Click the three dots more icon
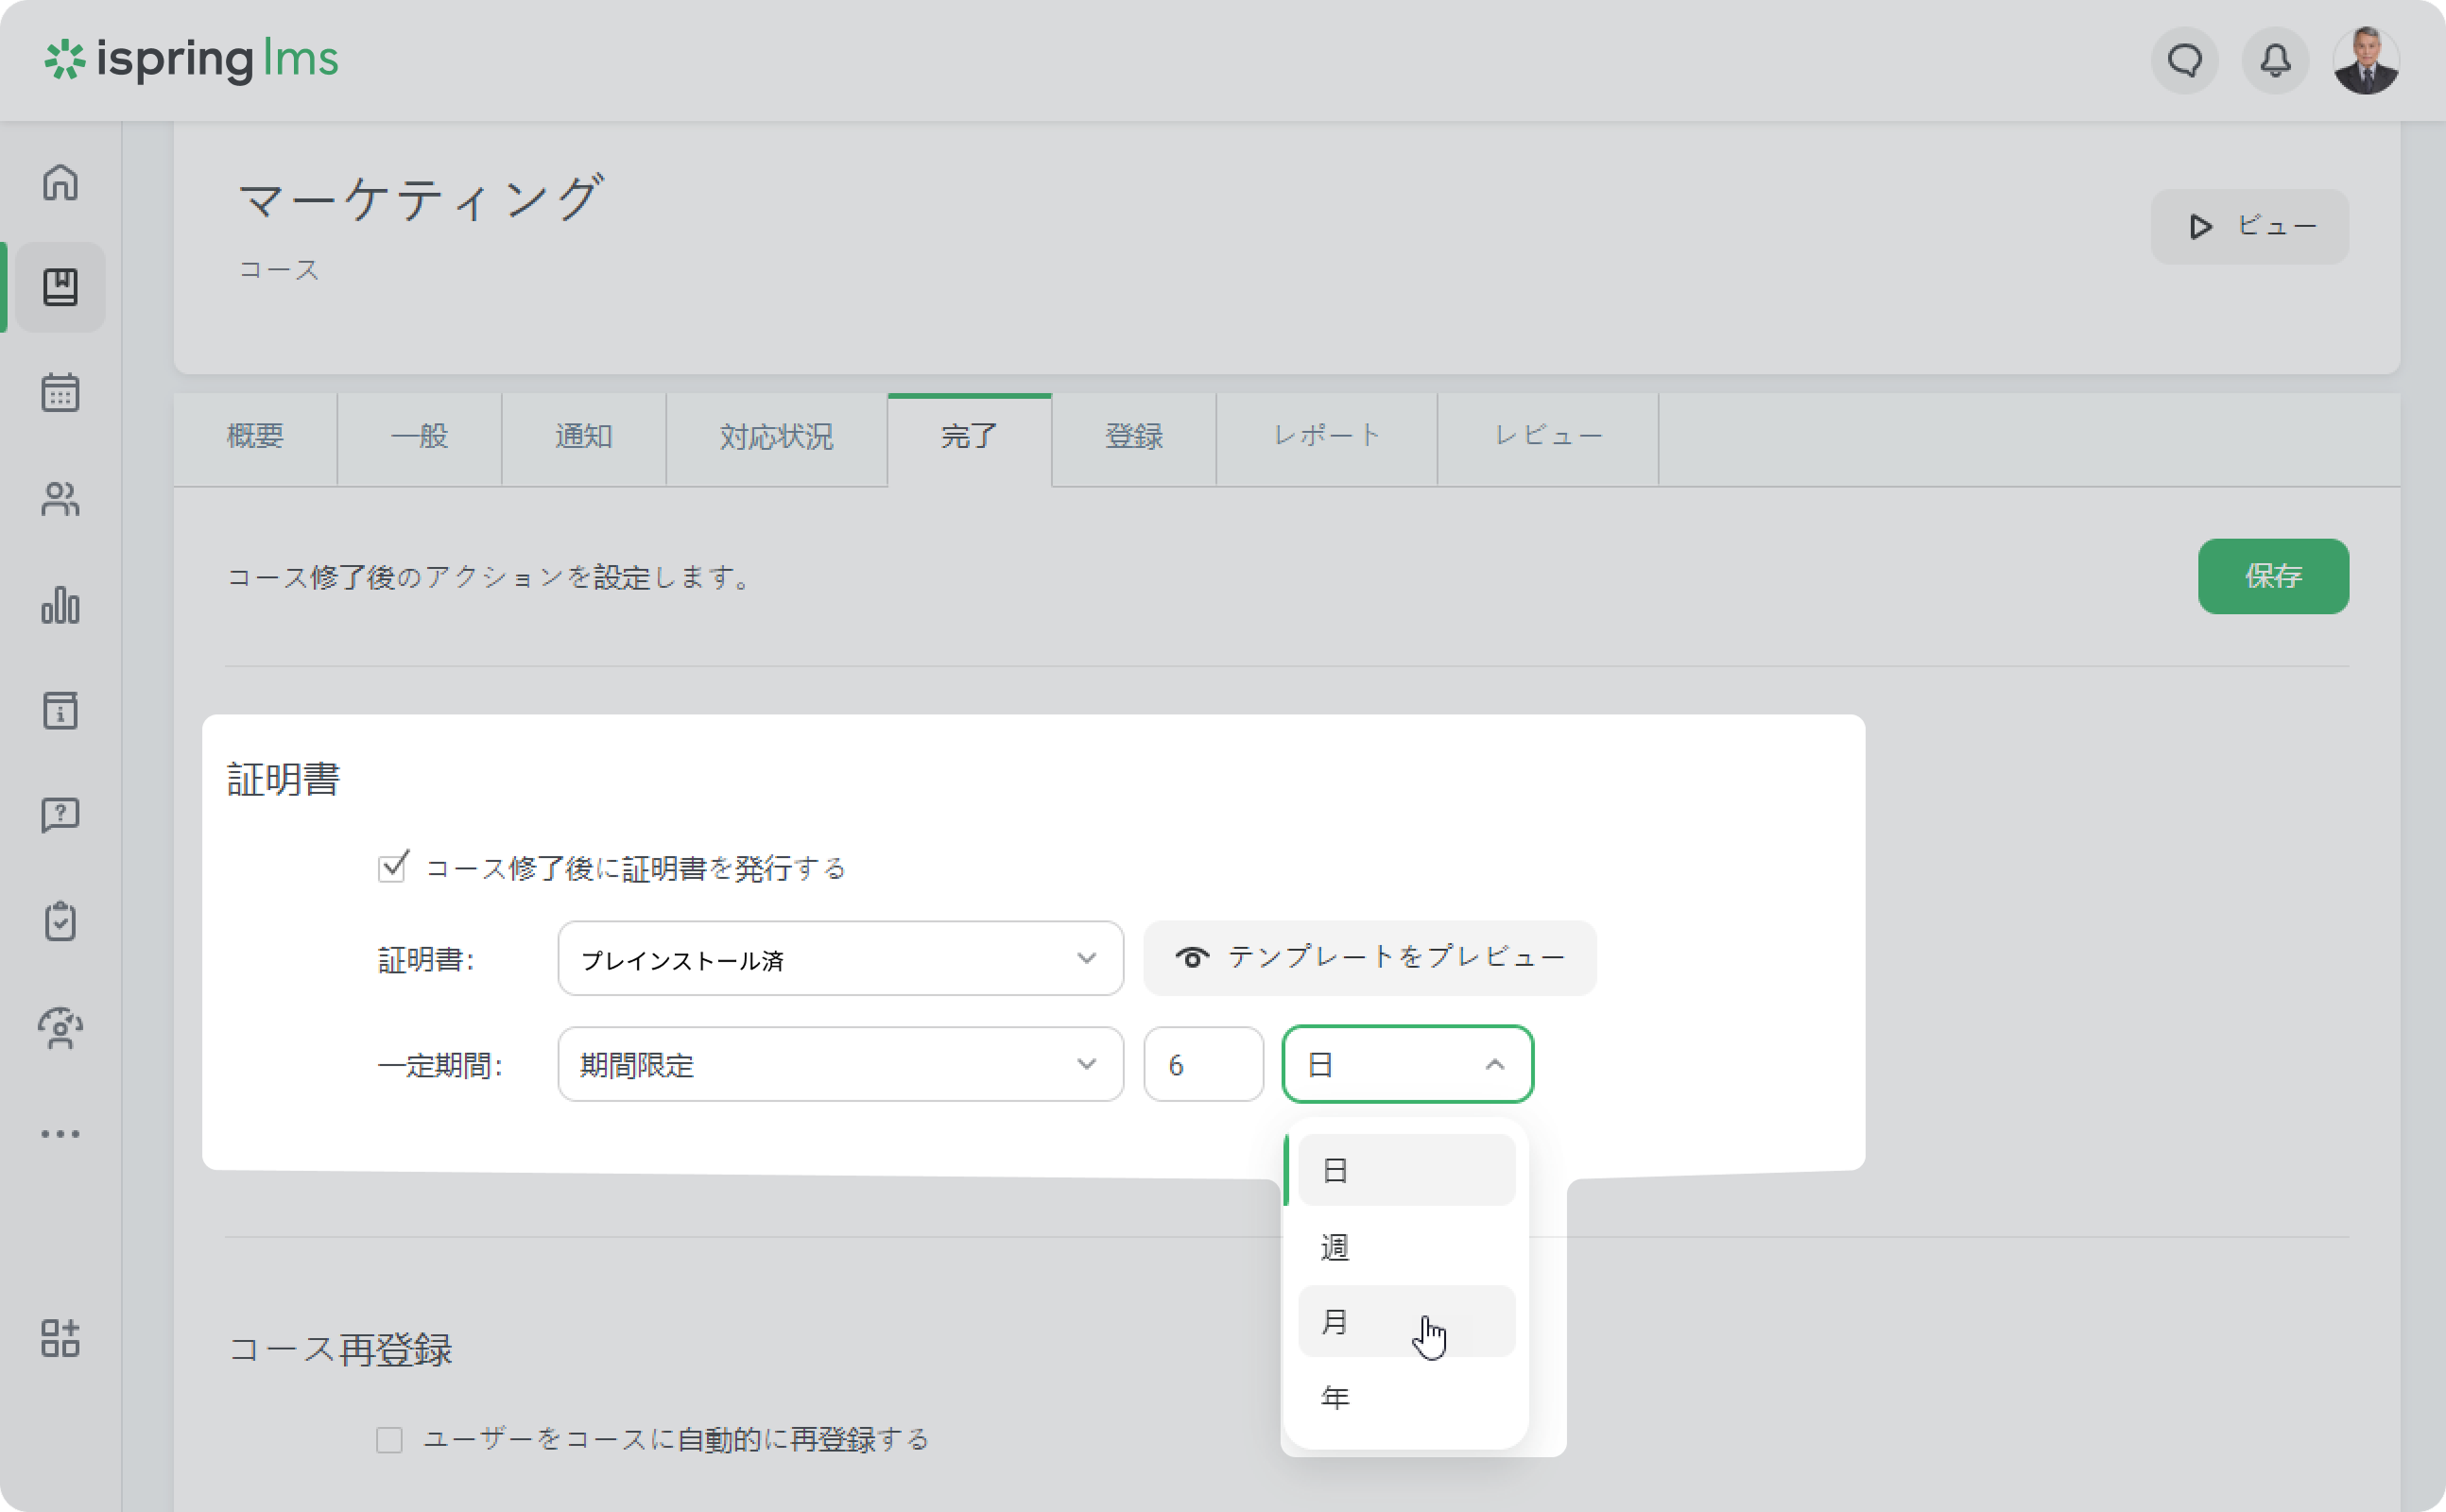 pyautogui.click(x=60, y=1133)
